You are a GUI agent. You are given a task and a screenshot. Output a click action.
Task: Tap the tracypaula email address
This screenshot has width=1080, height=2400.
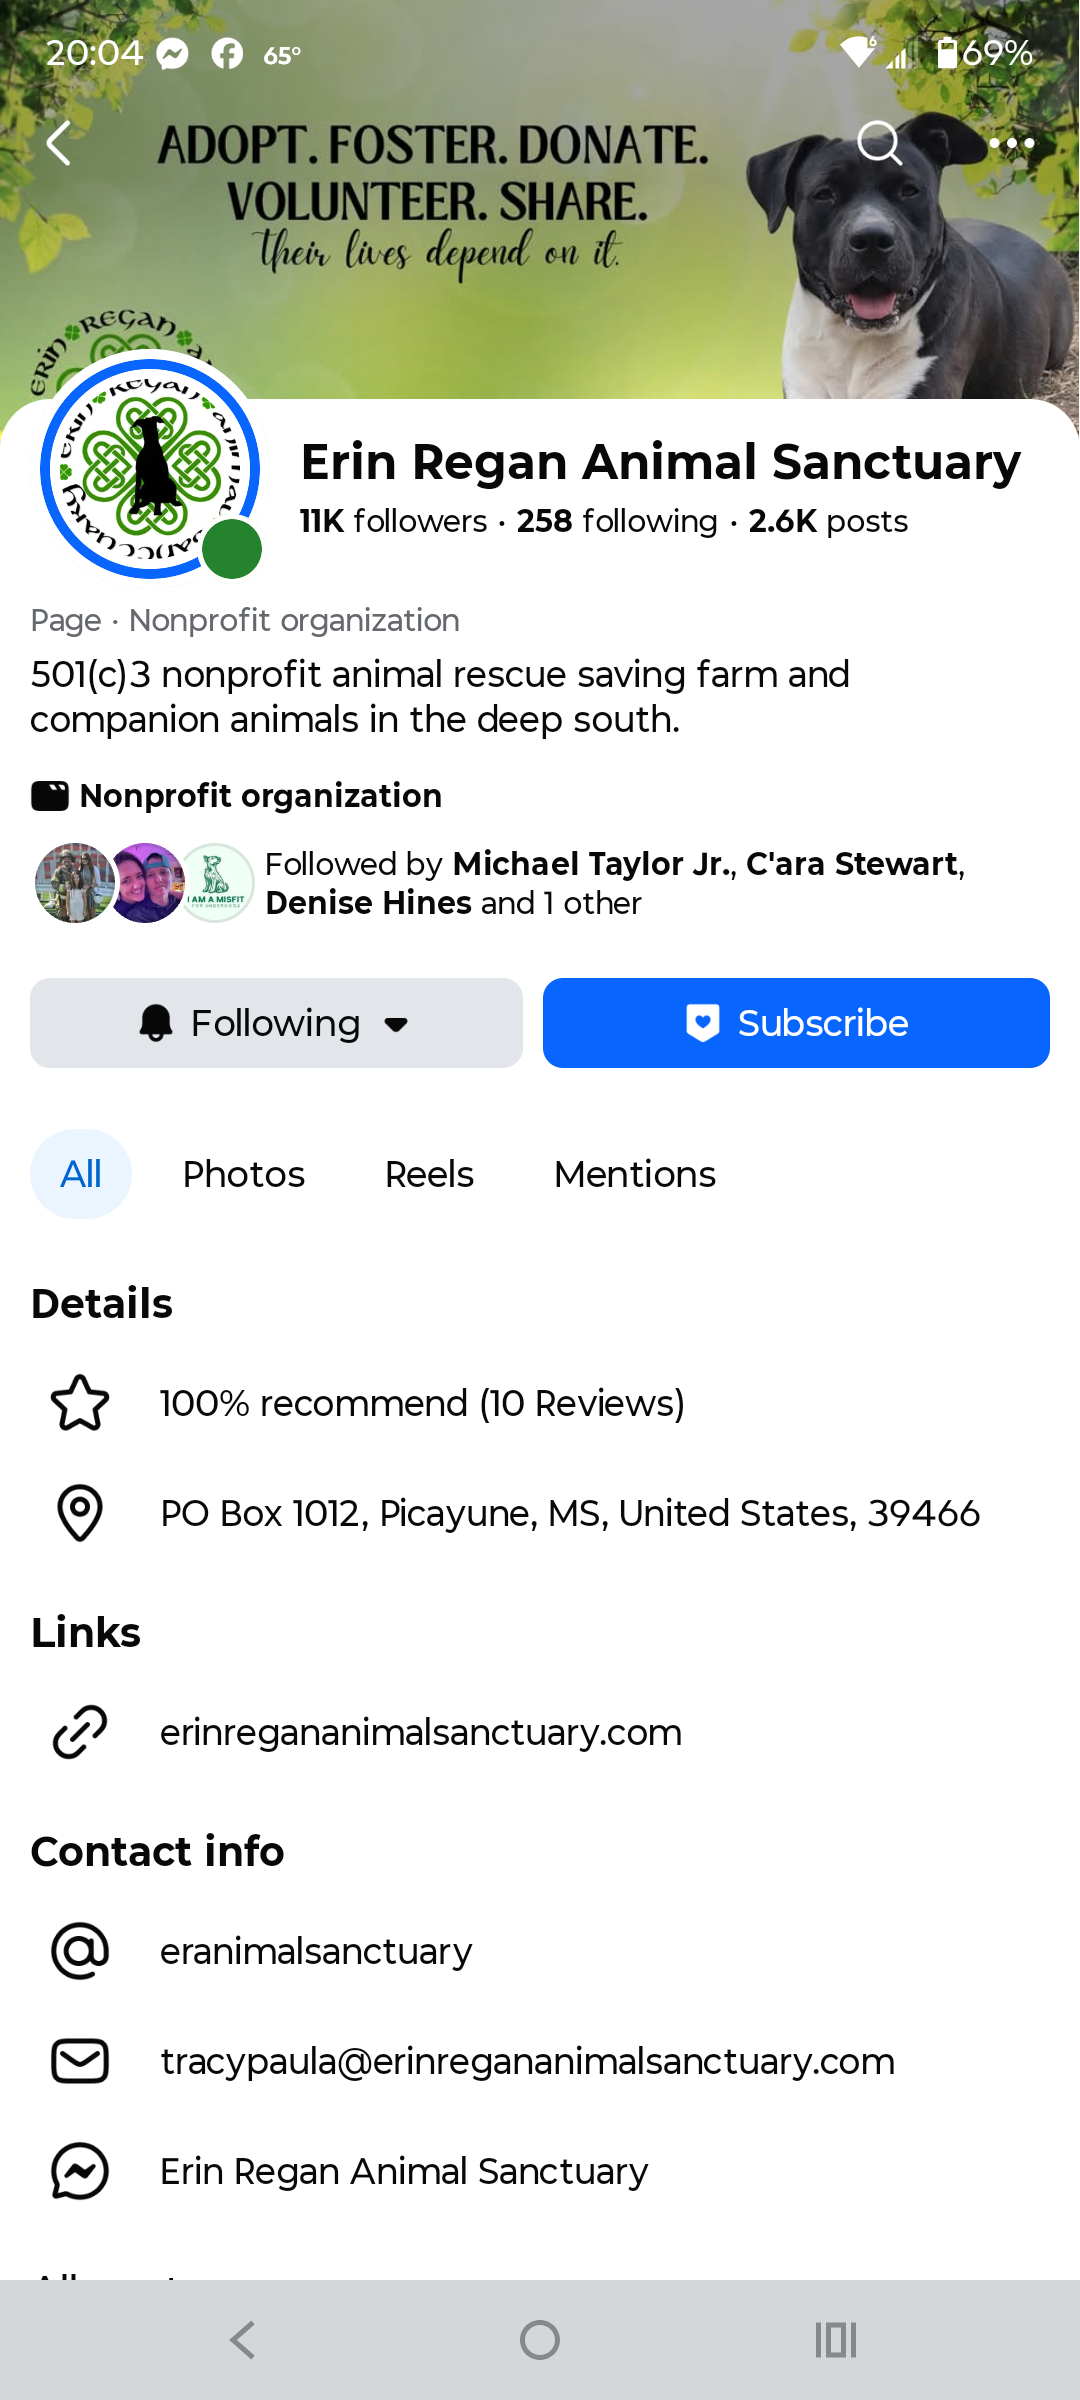[x=527, y=2061]
